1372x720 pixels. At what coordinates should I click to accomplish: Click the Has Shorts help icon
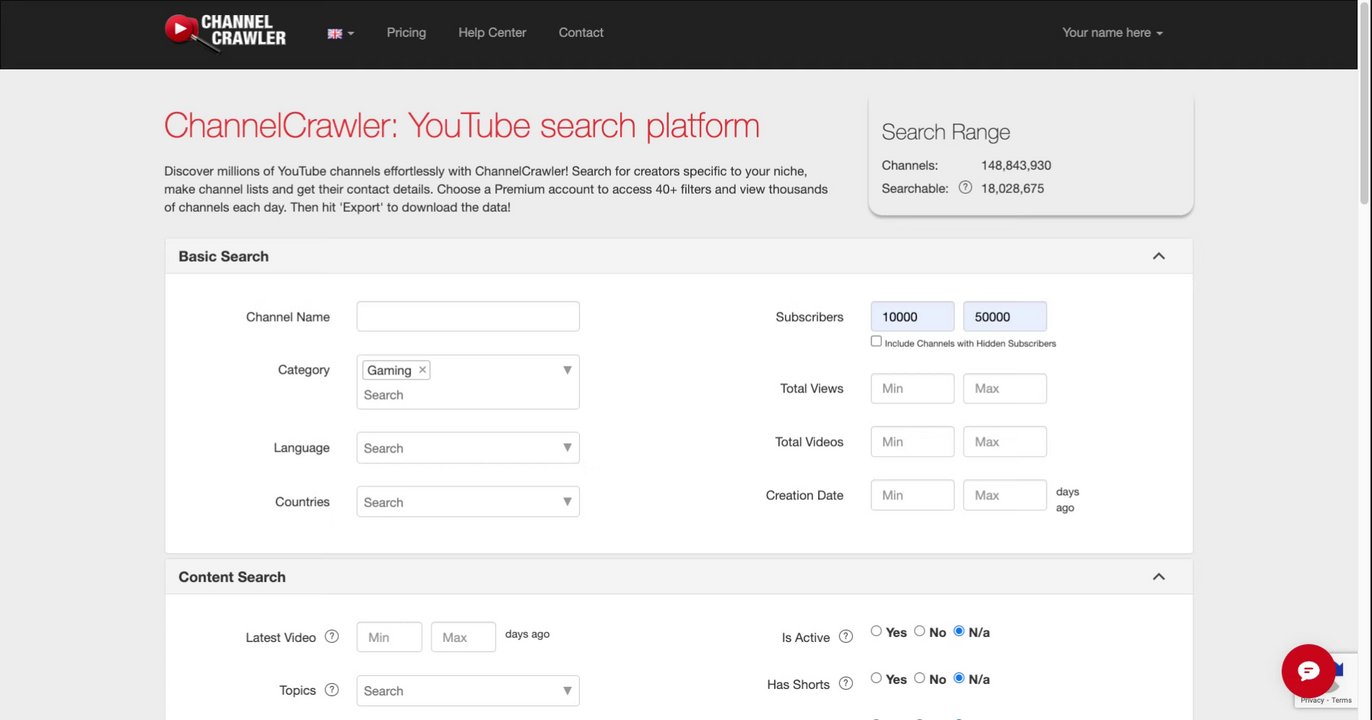click(846, 684)
